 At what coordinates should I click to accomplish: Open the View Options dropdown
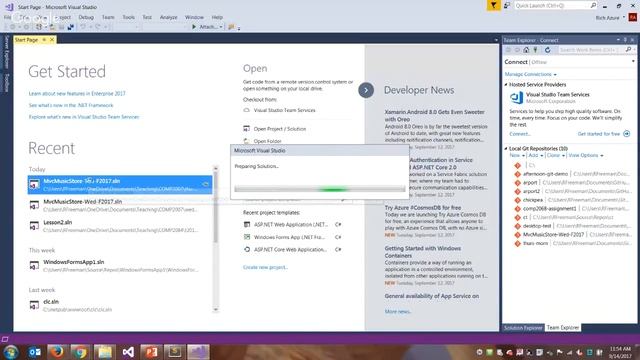[585, 156]
